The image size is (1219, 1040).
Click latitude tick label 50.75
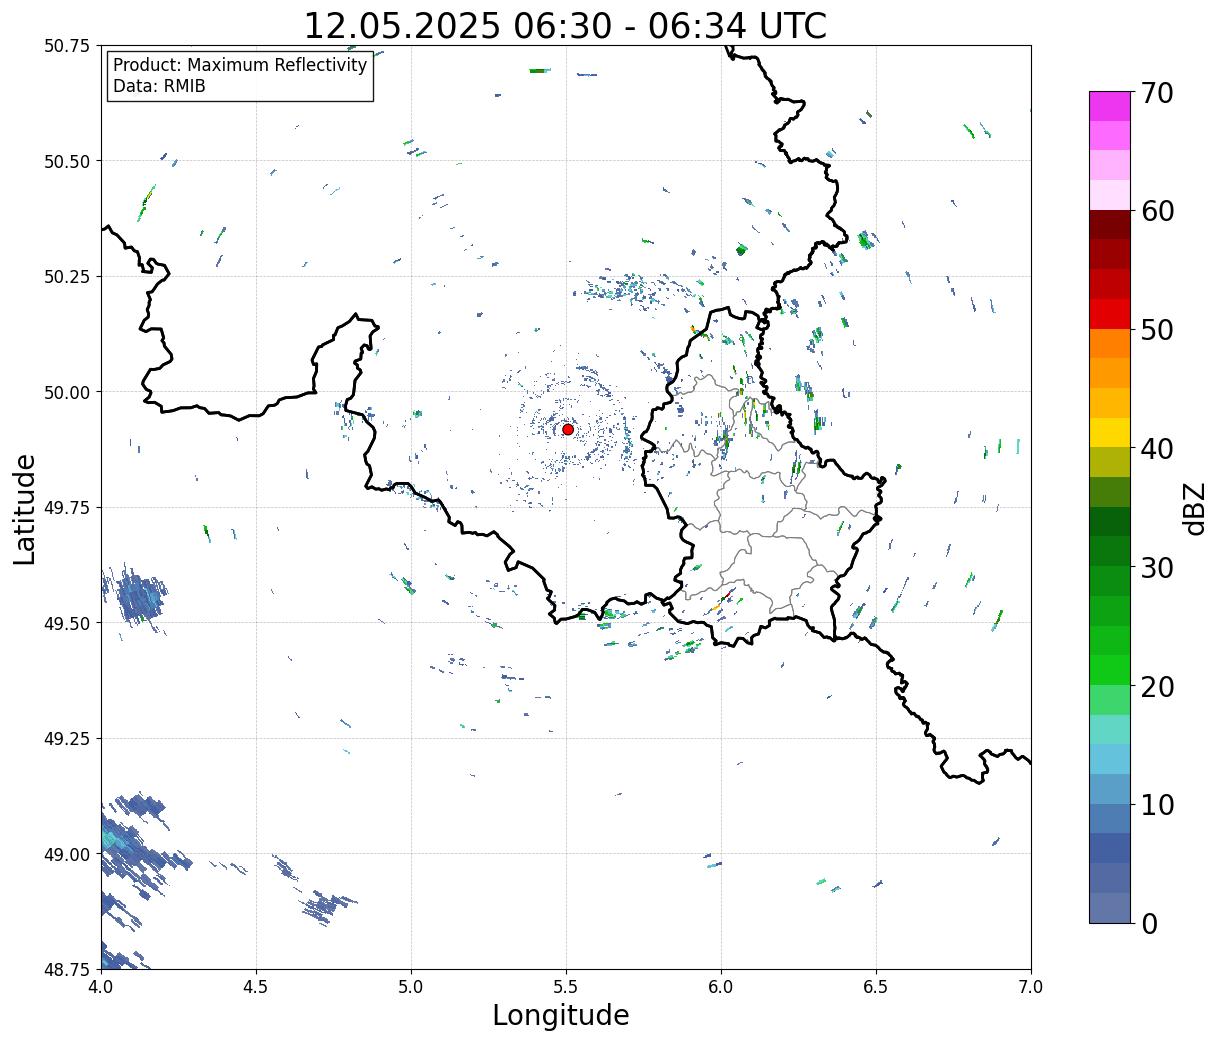pyautogui.click(x=66, y=46)
